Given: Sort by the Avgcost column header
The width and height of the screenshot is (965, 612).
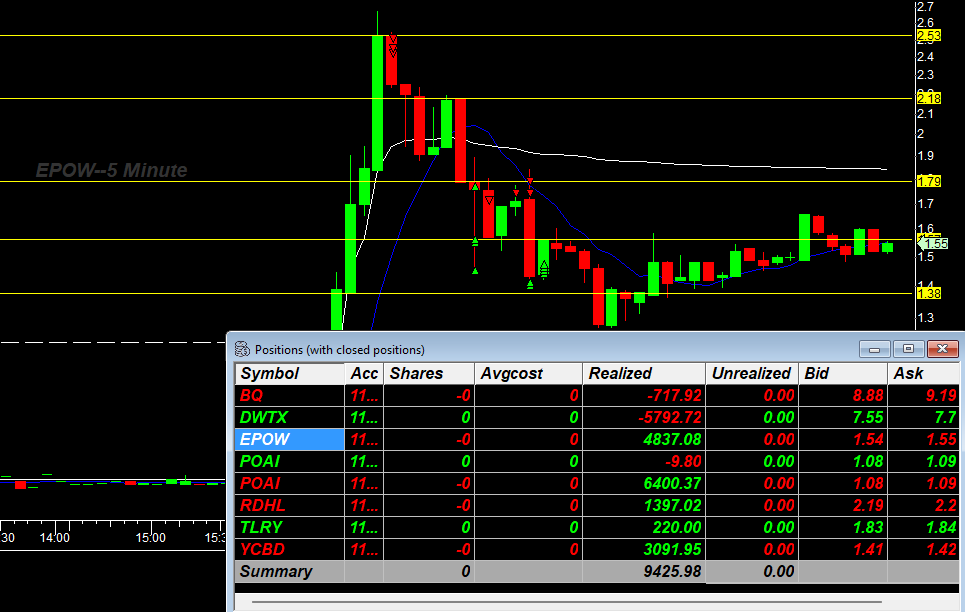Looking at the screenshot, I should click(x=529, y=374).
